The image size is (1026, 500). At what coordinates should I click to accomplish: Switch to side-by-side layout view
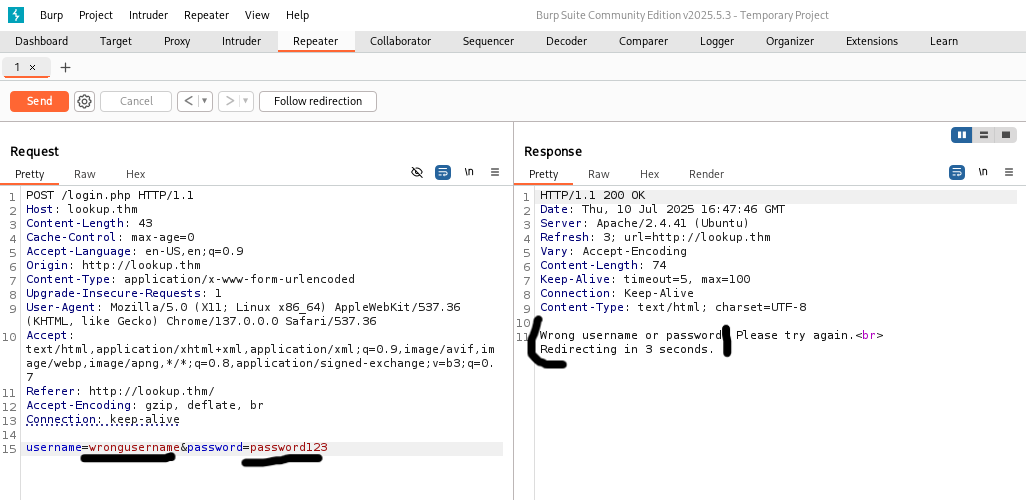962,135
